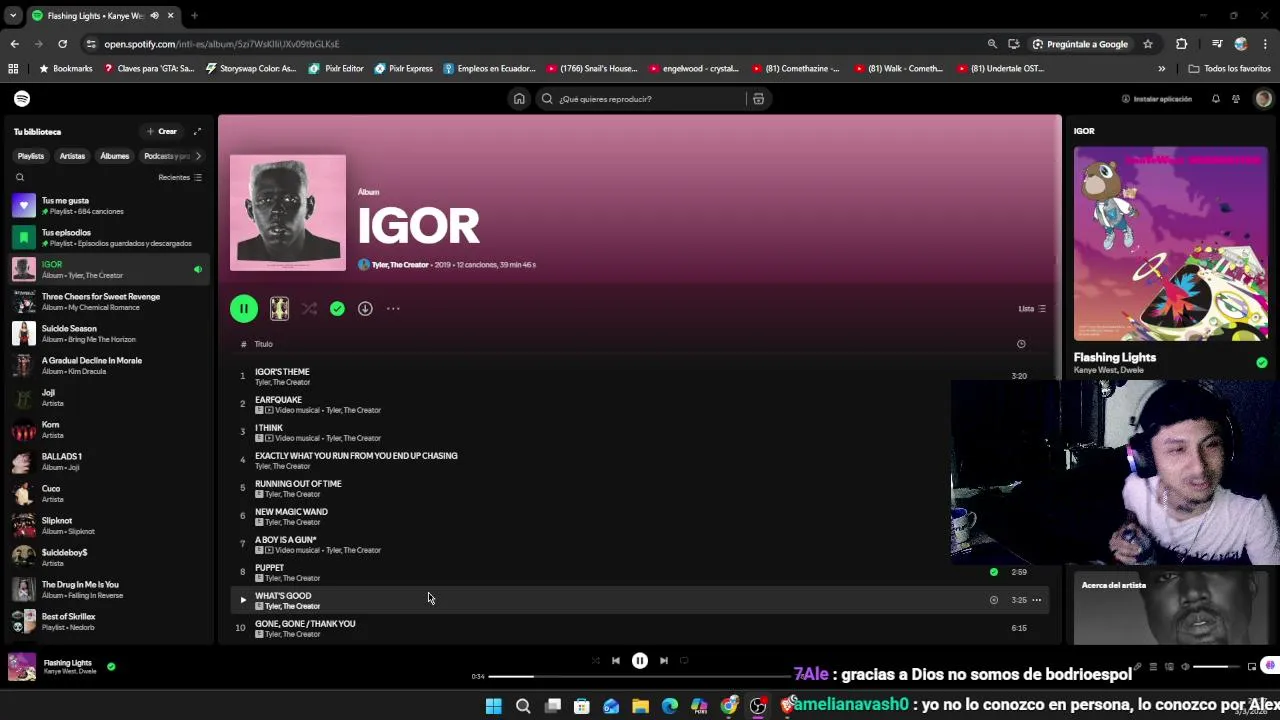
Task: Mute Spotify with the speaker icon
Action: click(x=1185, y=667)
